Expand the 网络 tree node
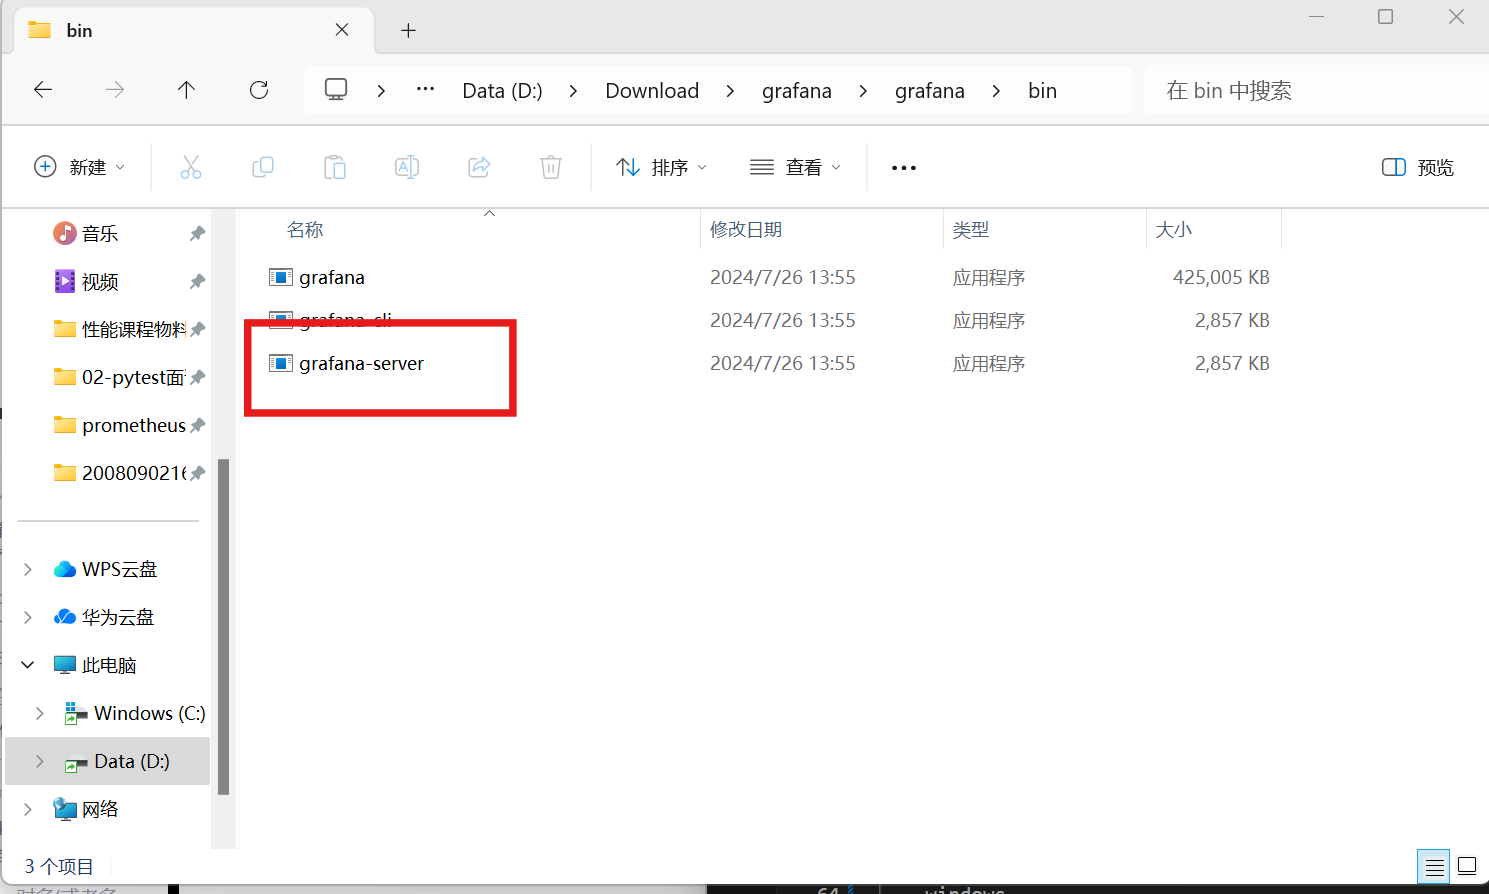This screenshot has height=894, width=1489. pos(28,809)
